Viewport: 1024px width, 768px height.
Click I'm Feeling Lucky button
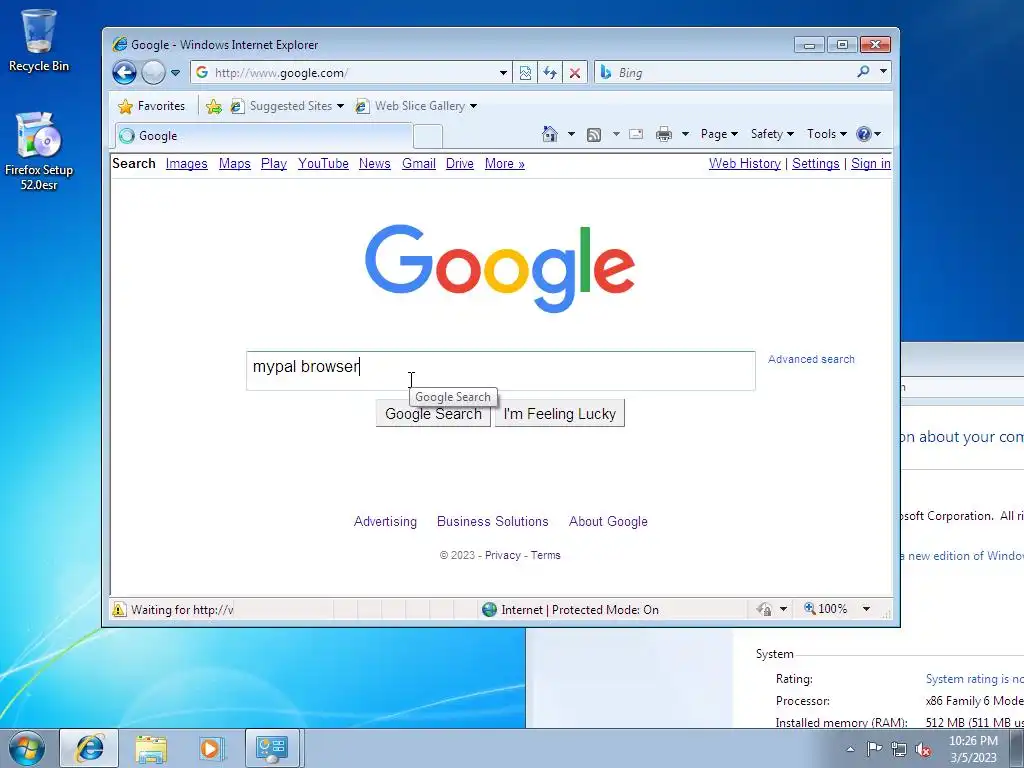coord(560,414)
